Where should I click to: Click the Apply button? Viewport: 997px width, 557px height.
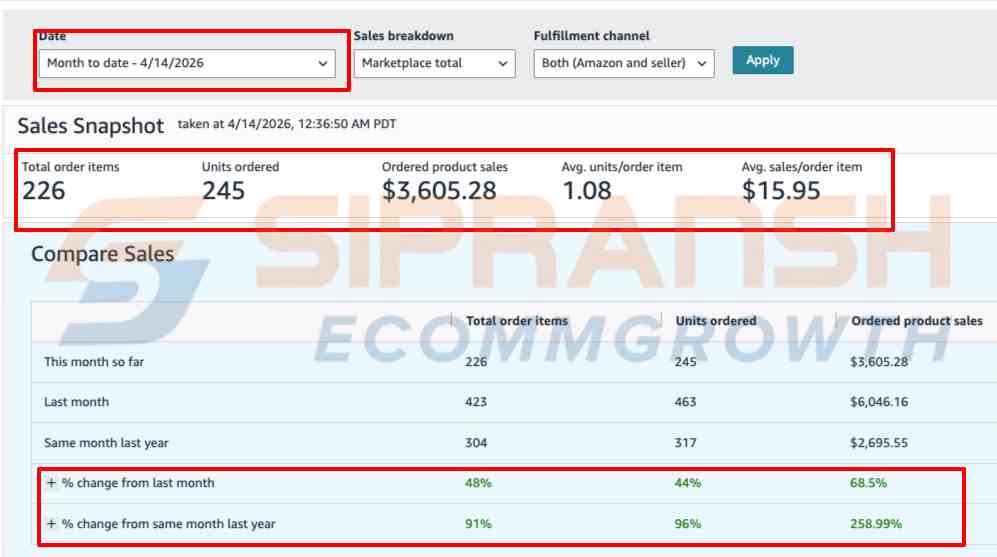[x=762, y=60]
